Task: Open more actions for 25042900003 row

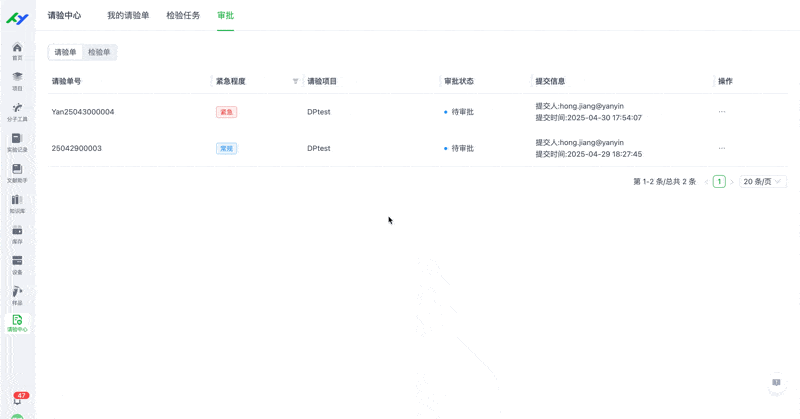Action: pyautogui.click(x=722, y=149)
